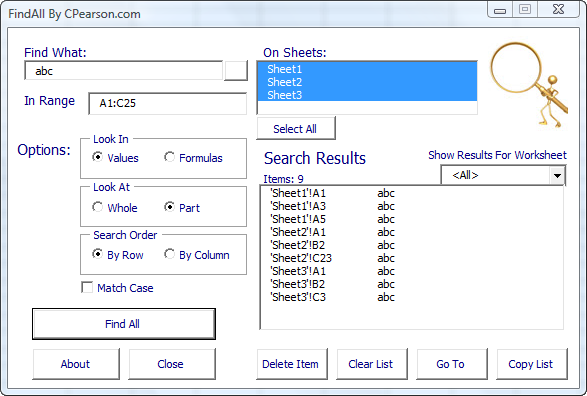Open the About dialog

[76, 364]
